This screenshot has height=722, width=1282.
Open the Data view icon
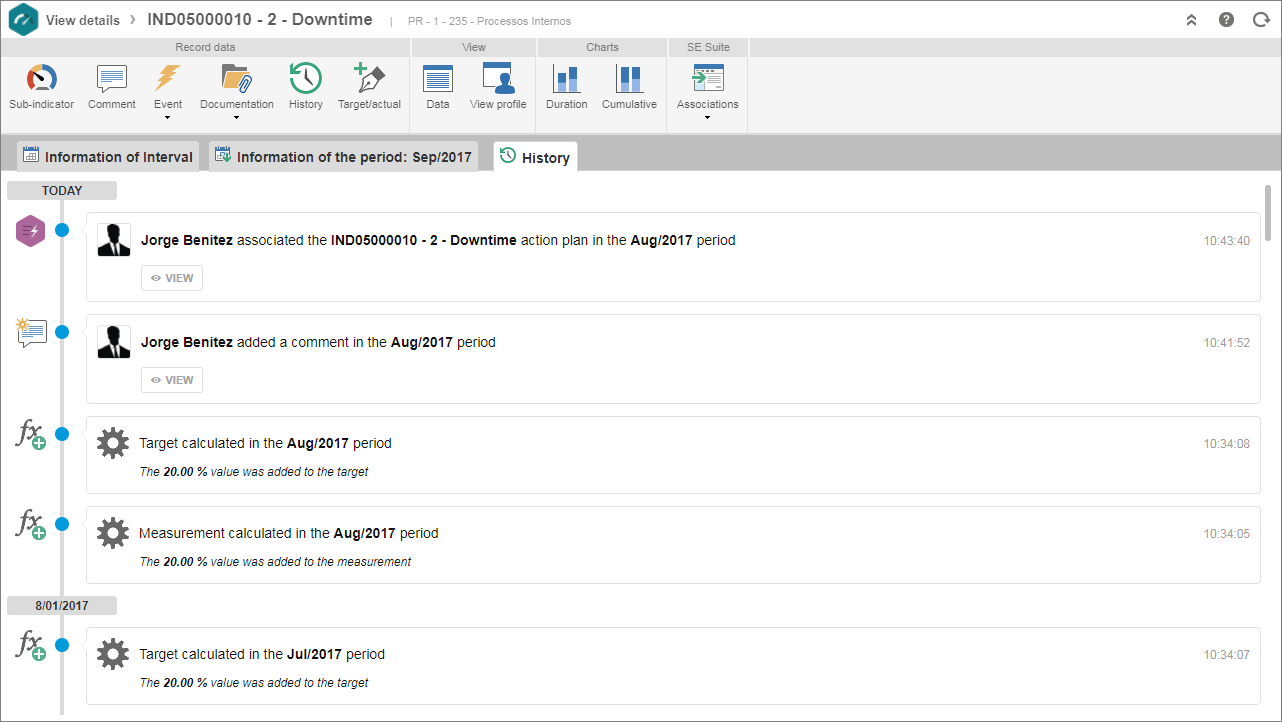pyautogui.click(x=438, y=78)
